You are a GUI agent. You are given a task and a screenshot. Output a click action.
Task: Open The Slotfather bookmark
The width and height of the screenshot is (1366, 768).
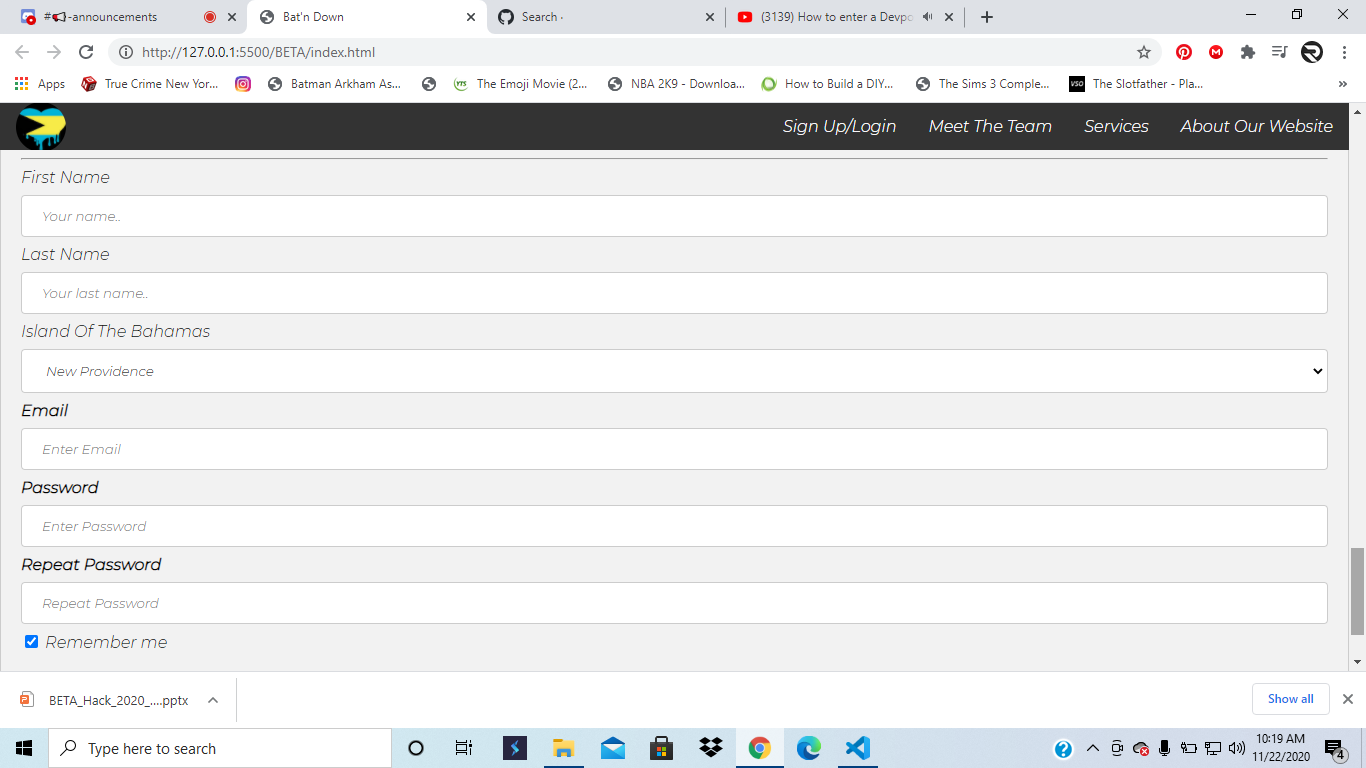[1137, 84]
